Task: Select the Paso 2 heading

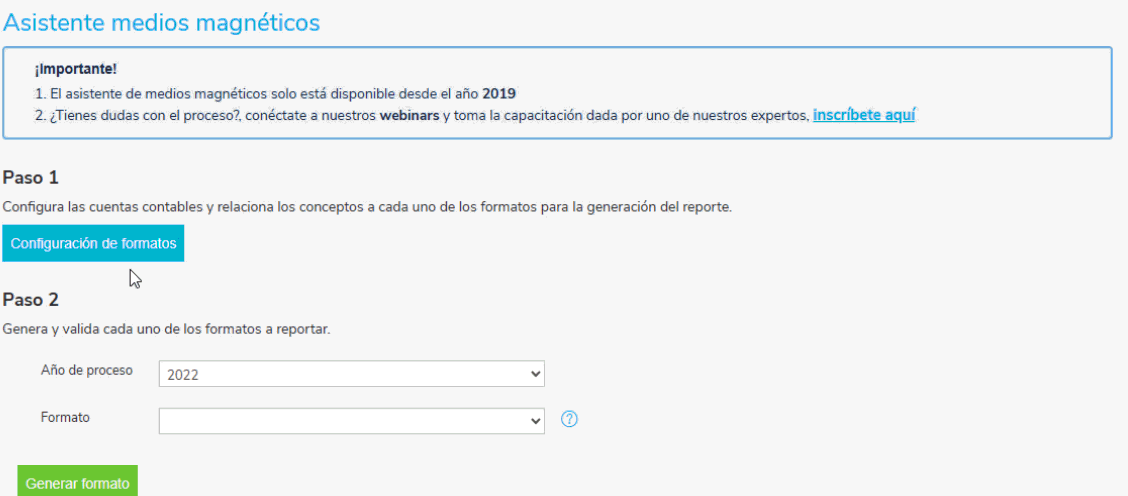Action: point(31,299)
